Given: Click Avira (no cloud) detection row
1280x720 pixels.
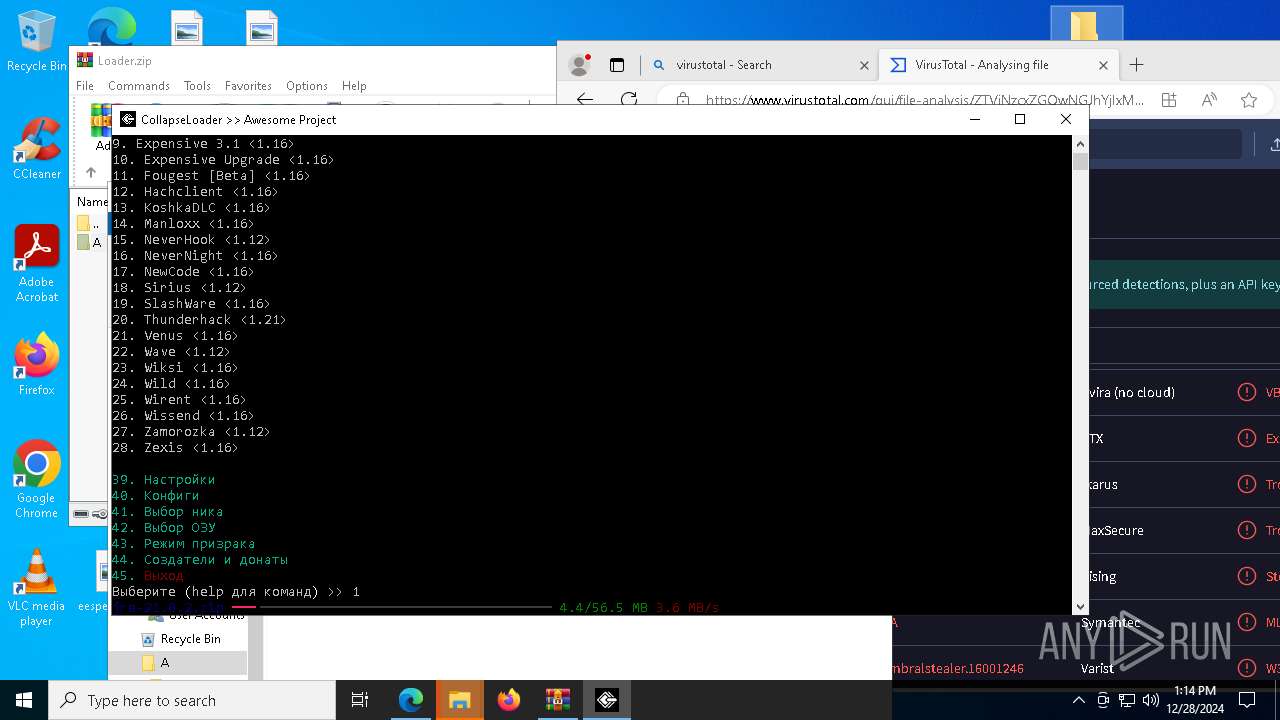Looking at the screenshot, I should tap(1184, 392).
